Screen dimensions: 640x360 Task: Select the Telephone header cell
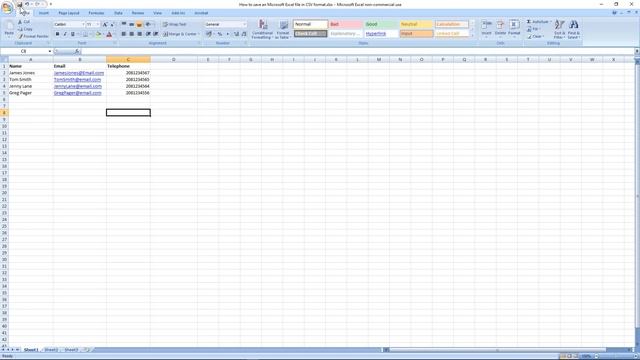[x=128, y=66]
